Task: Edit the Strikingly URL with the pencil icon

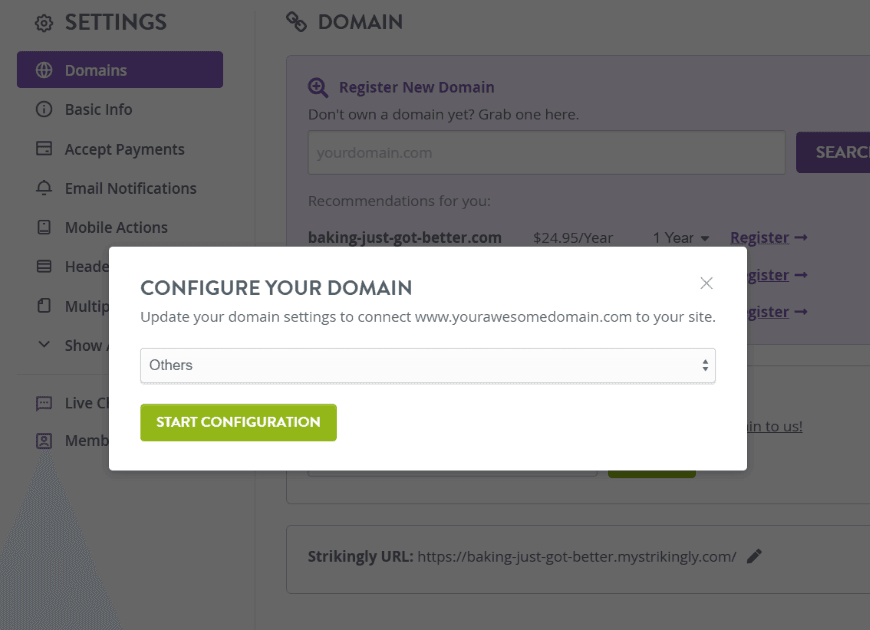Action: click(755, 555)
